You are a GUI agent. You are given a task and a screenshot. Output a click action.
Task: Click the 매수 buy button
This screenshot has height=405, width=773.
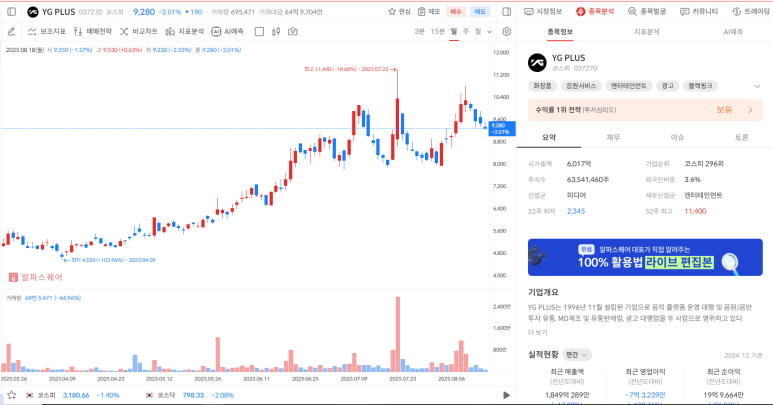(456, 11)
